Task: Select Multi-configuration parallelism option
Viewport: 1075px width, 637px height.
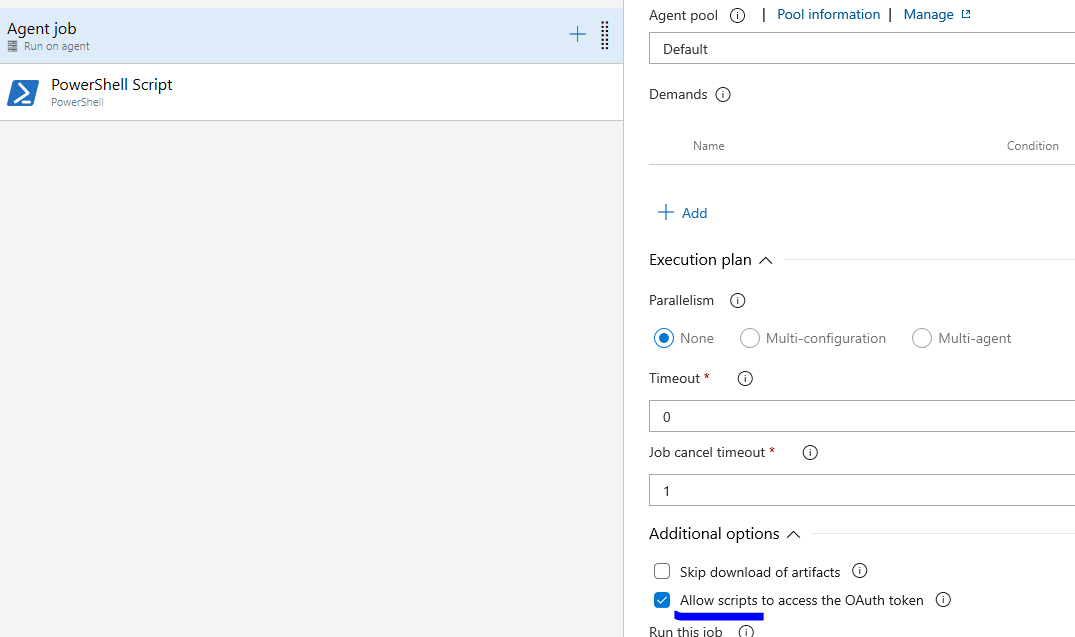Action: (x=749, y=338)
